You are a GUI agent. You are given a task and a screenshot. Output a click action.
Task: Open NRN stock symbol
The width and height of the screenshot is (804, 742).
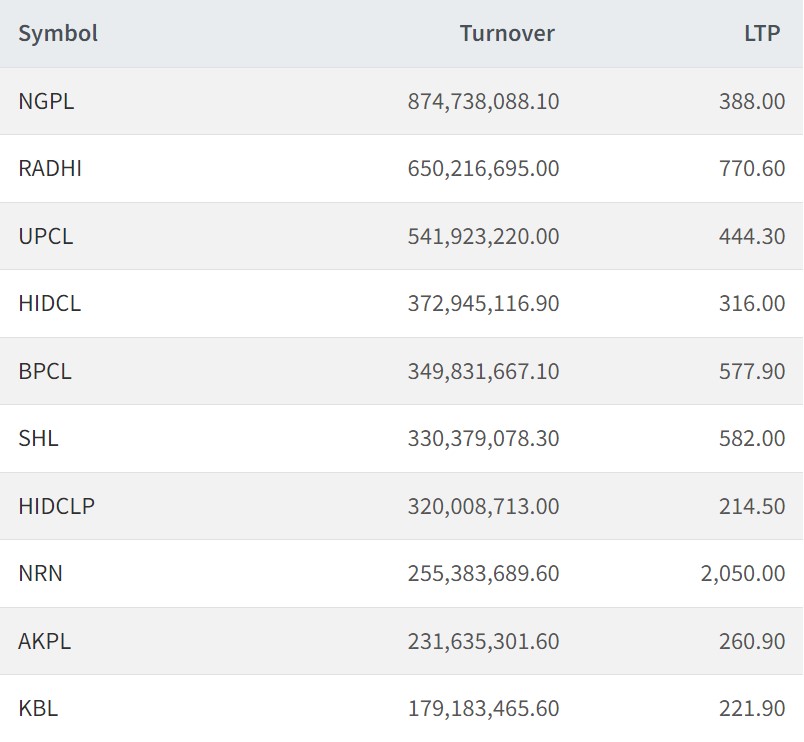(41, 573)
